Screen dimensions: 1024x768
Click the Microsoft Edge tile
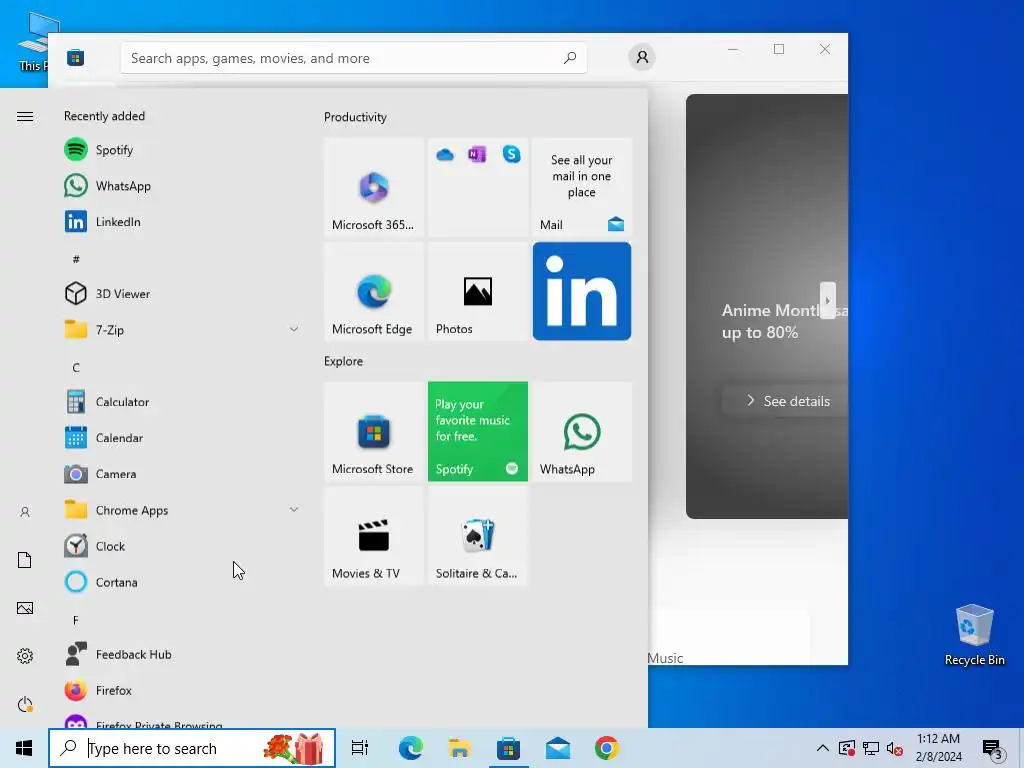(x=374, y=291)
